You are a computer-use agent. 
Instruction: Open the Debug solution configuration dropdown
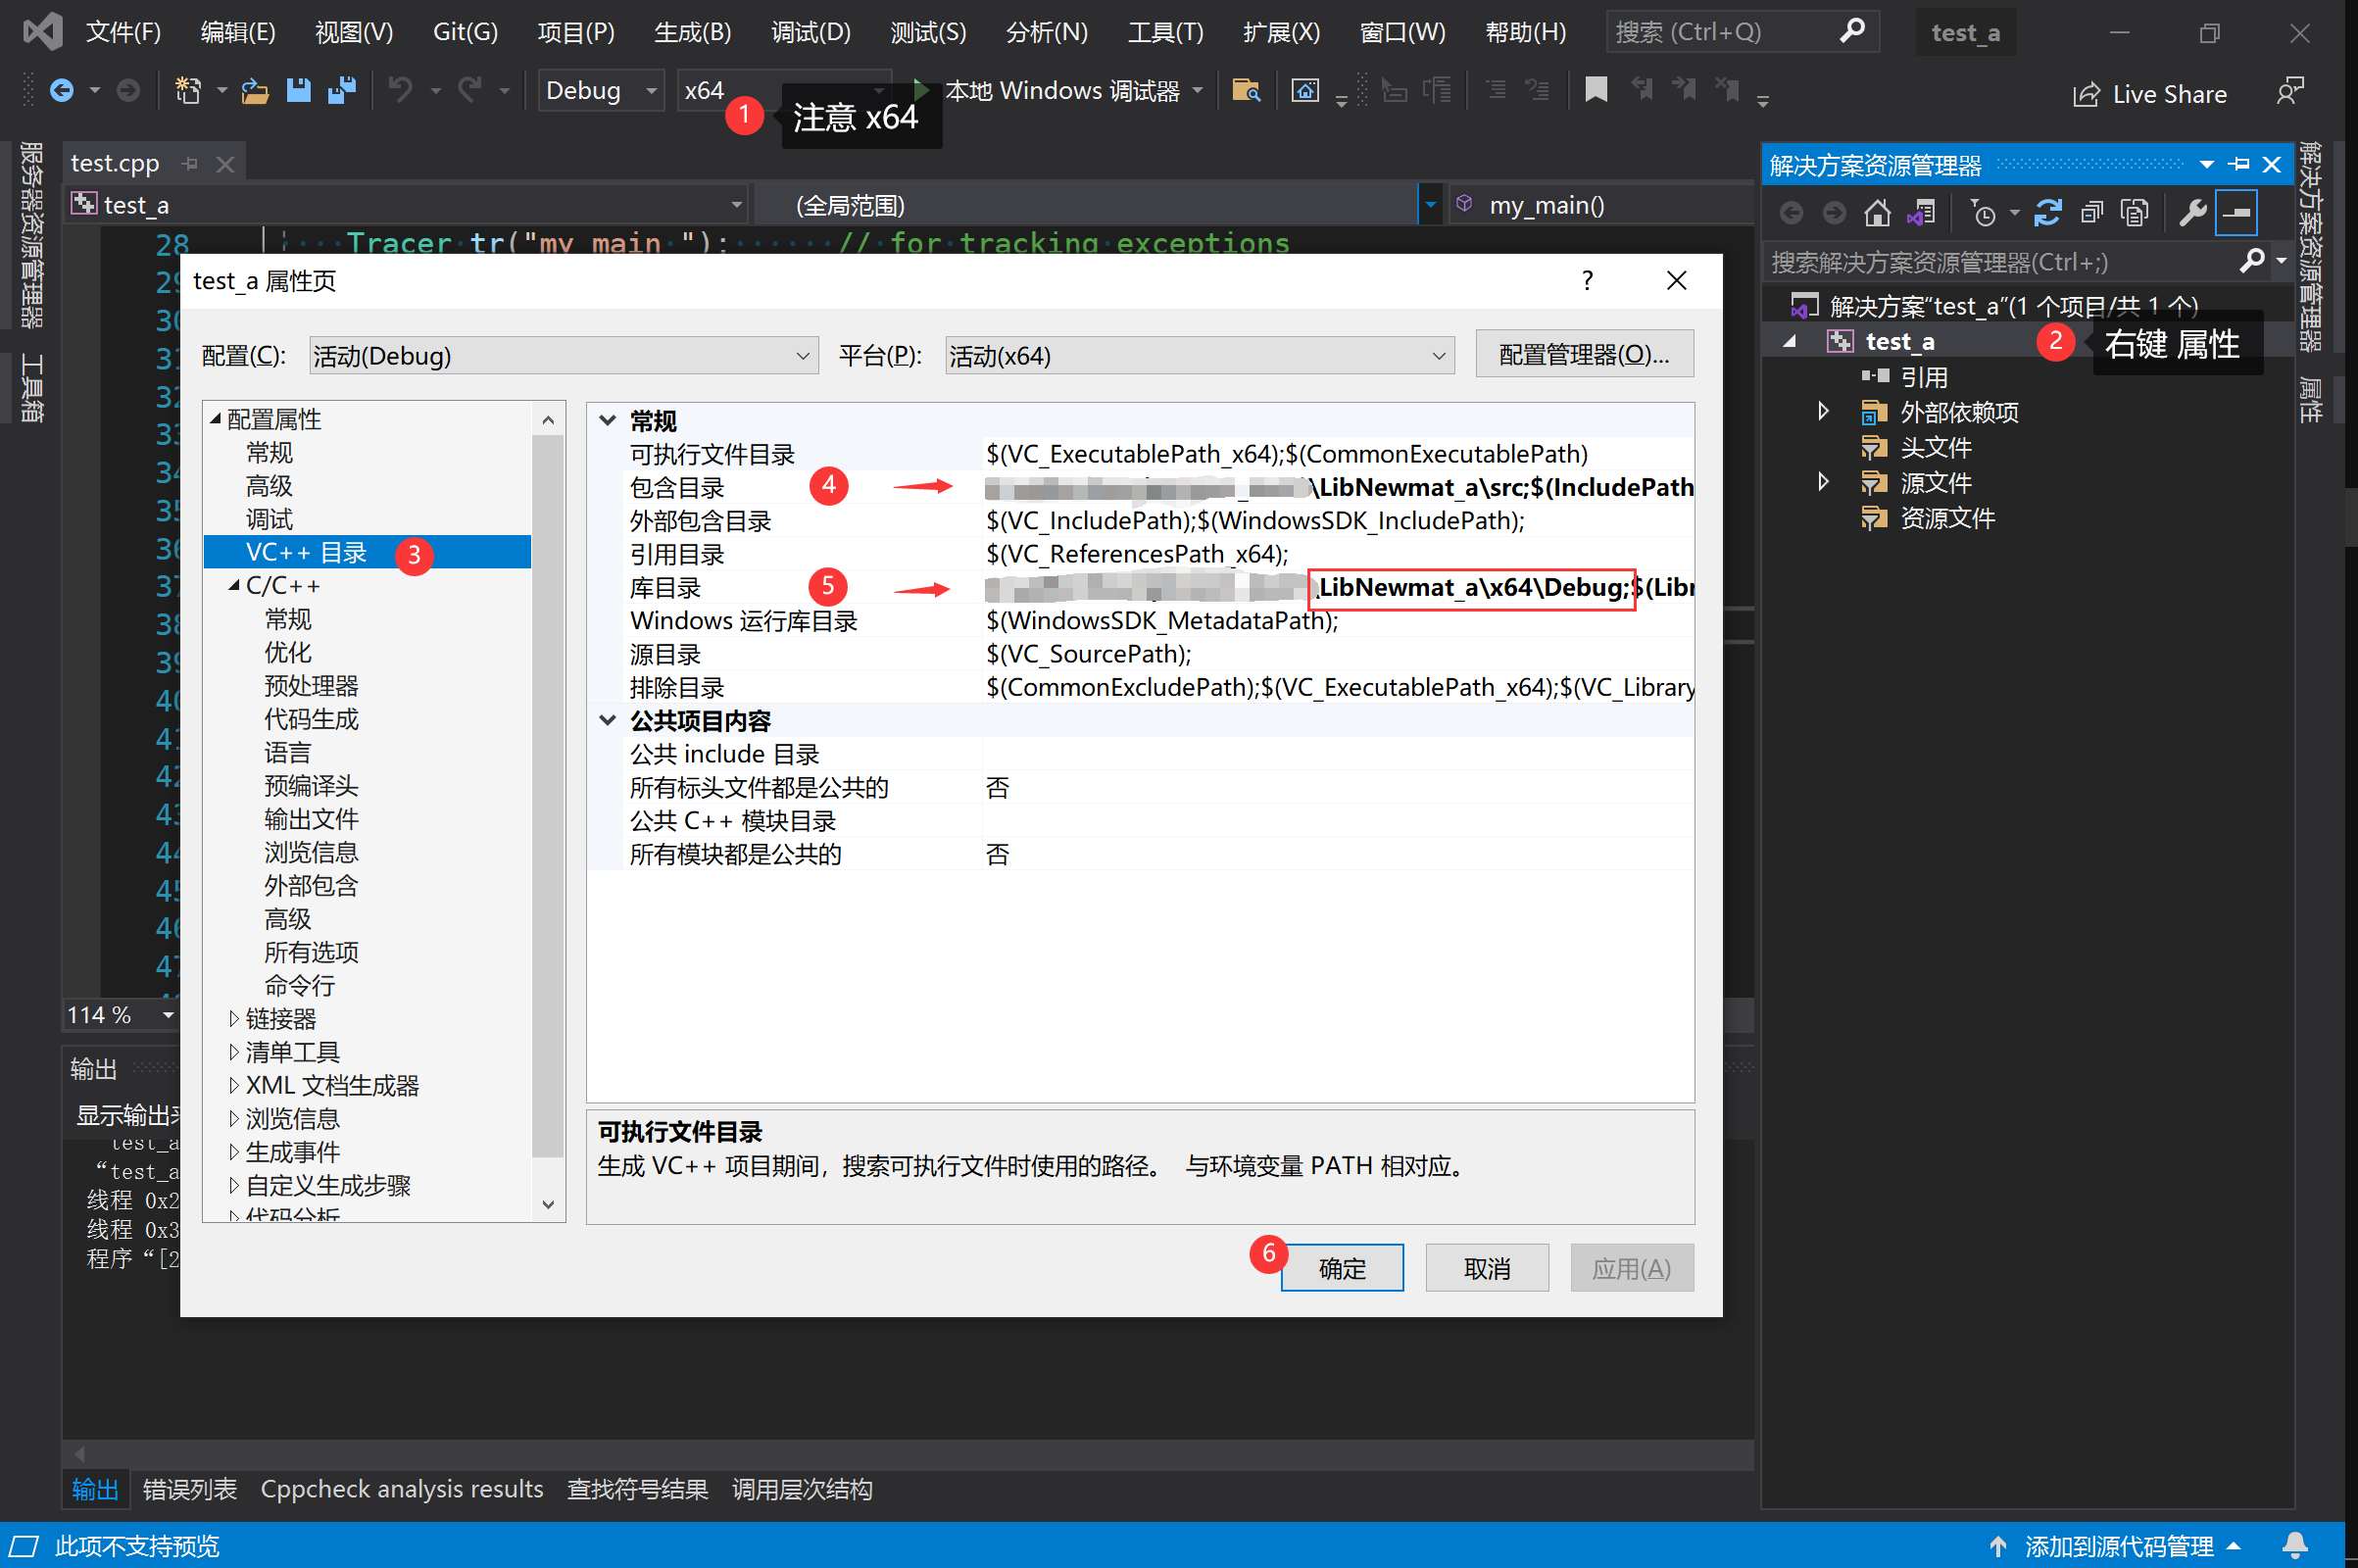point(601,91)
